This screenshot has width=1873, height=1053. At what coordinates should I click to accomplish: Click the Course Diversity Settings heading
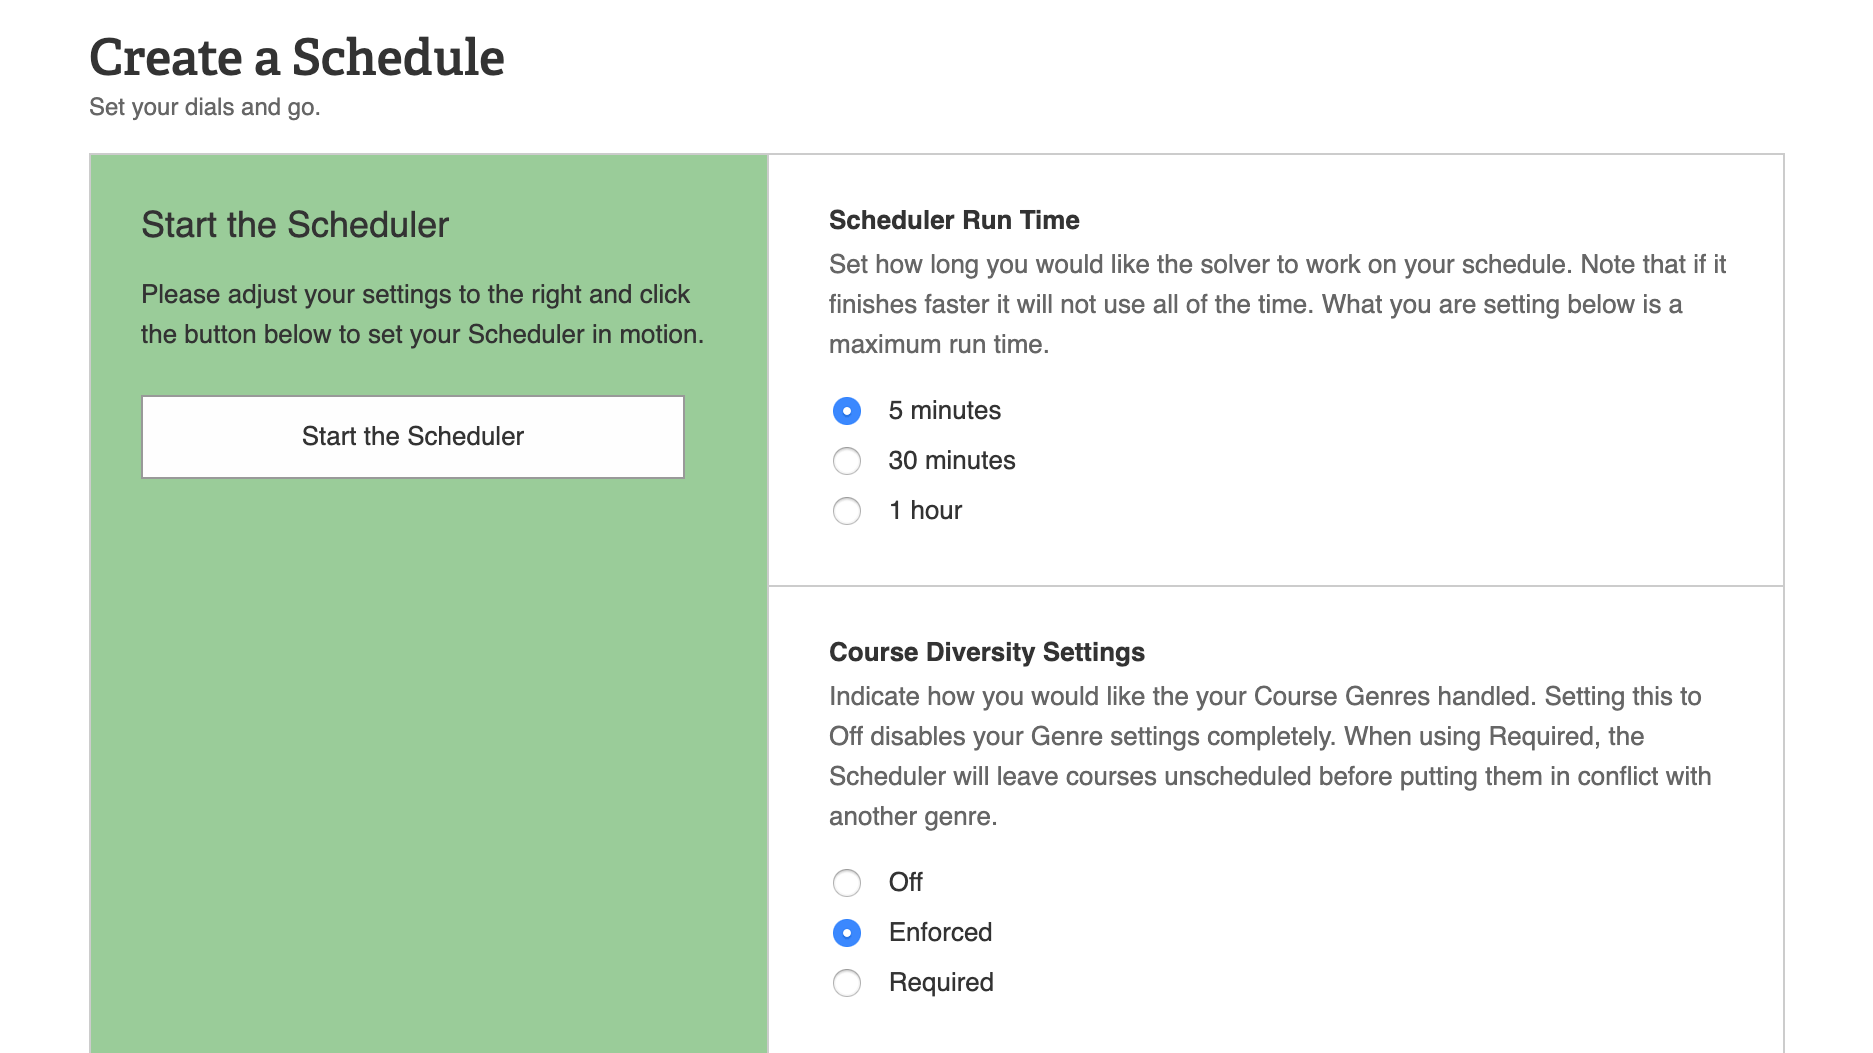986,652
